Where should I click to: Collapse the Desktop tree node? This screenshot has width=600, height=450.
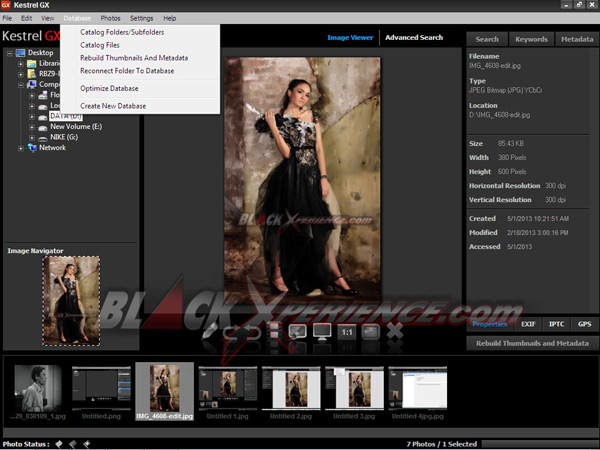[10, 53]
